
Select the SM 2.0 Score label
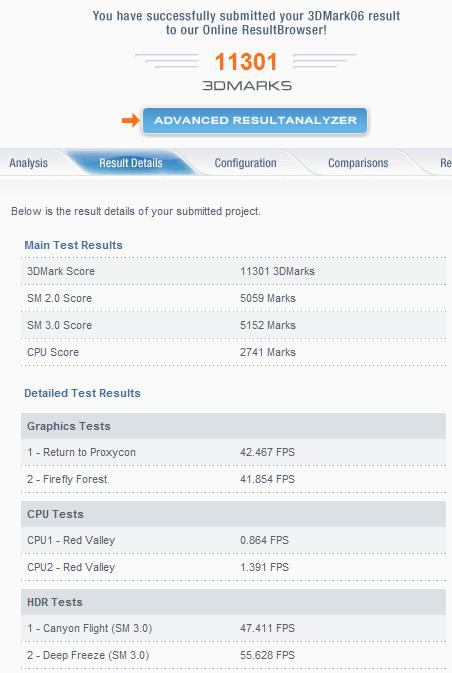pyautogui.click(x=59, y=298)
